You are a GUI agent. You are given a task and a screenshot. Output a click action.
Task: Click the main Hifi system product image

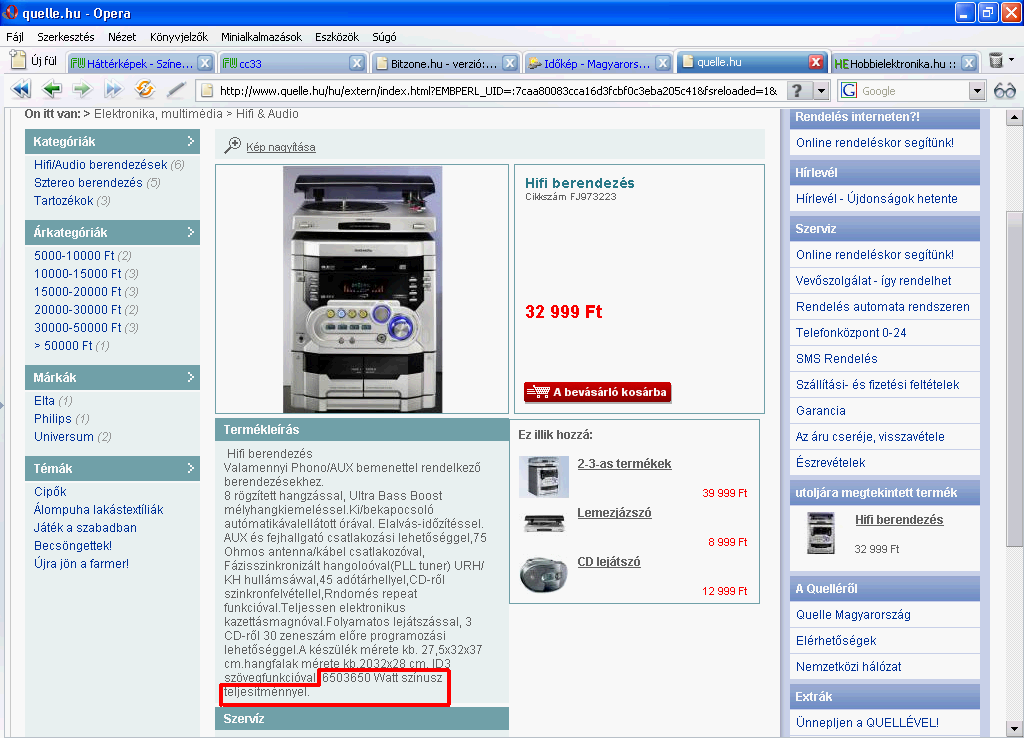click(x=362, y=289)
